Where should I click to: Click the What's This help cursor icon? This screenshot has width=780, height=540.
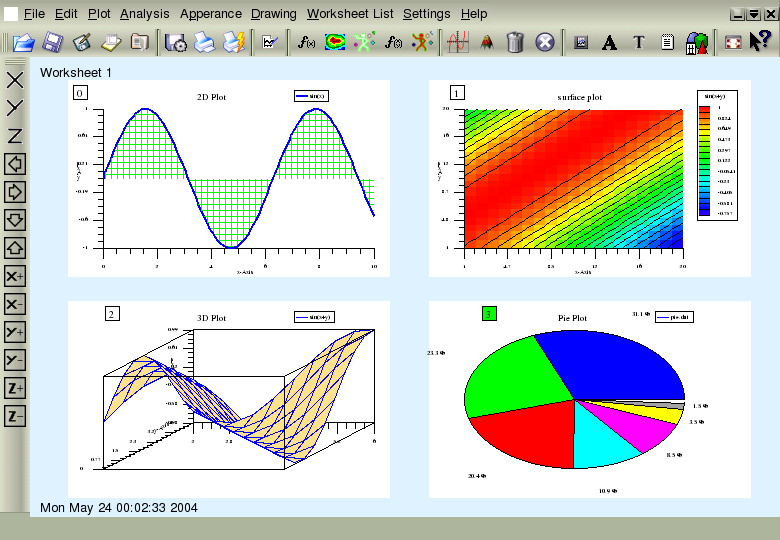pos(760,42)
